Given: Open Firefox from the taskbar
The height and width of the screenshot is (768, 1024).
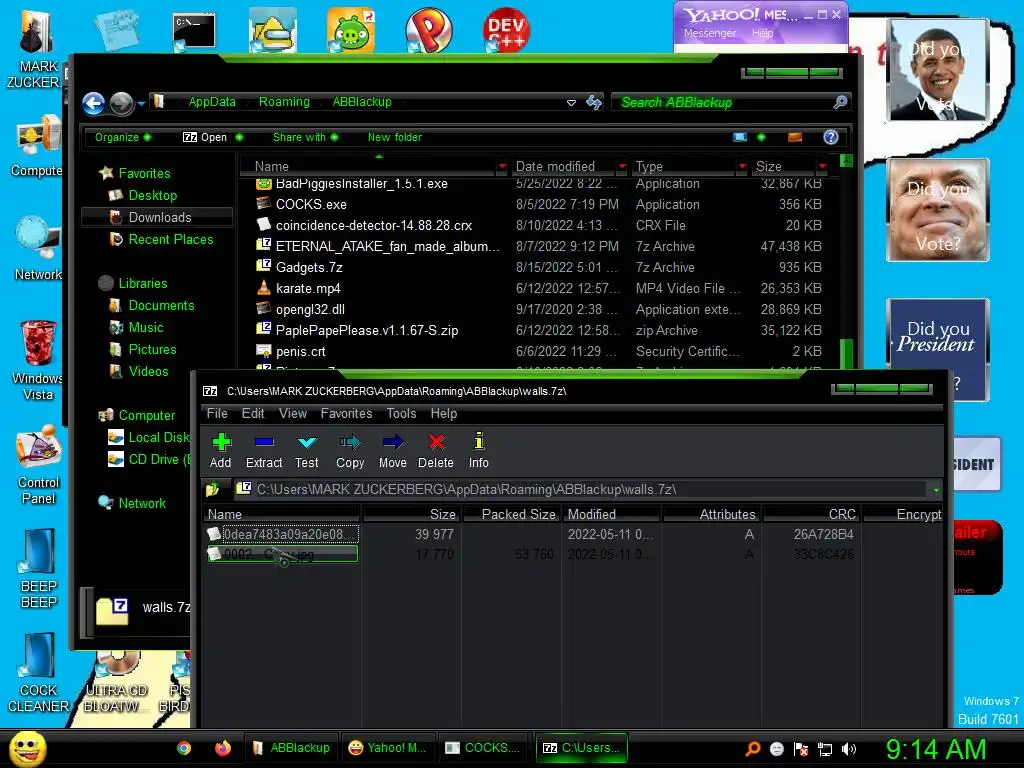Looking at the screenshot, I should (x=223, y=748).
